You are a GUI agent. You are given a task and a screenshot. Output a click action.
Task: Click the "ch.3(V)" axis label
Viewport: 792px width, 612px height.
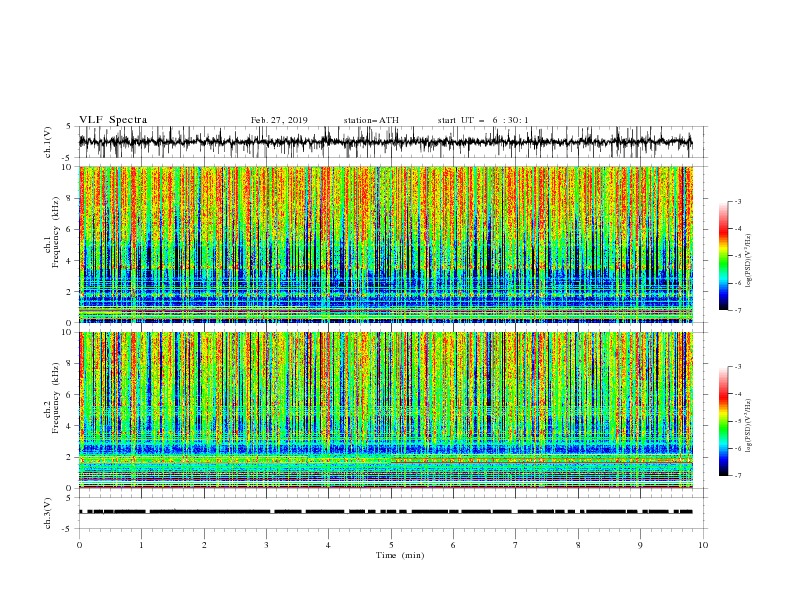coord(48,513)
